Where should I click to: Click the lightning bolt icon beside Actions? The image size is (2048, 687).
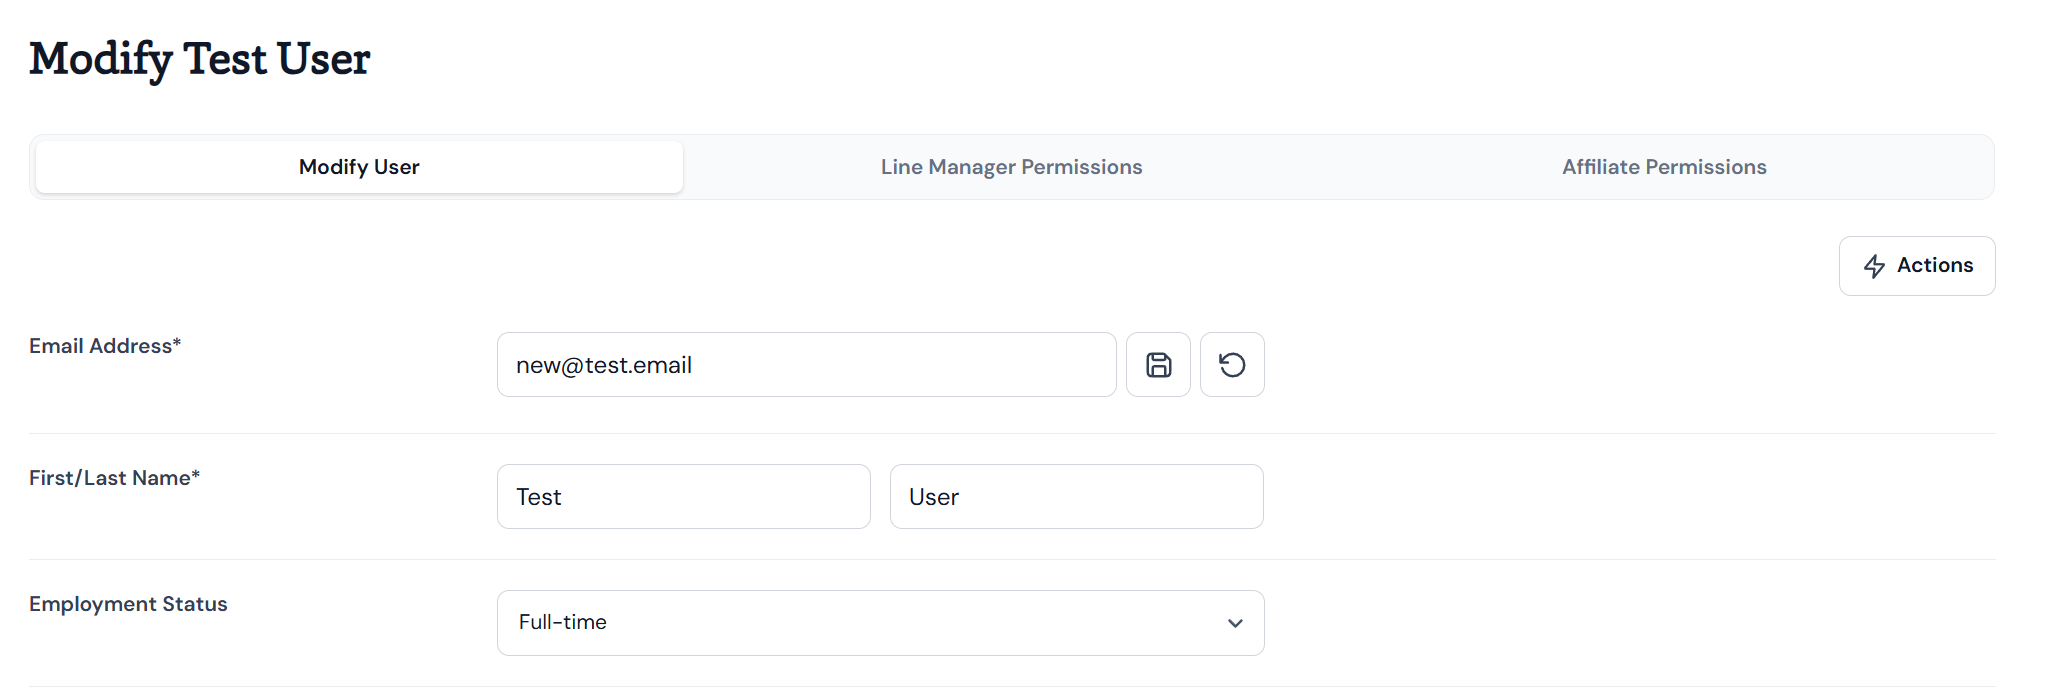click(1874, 266)
